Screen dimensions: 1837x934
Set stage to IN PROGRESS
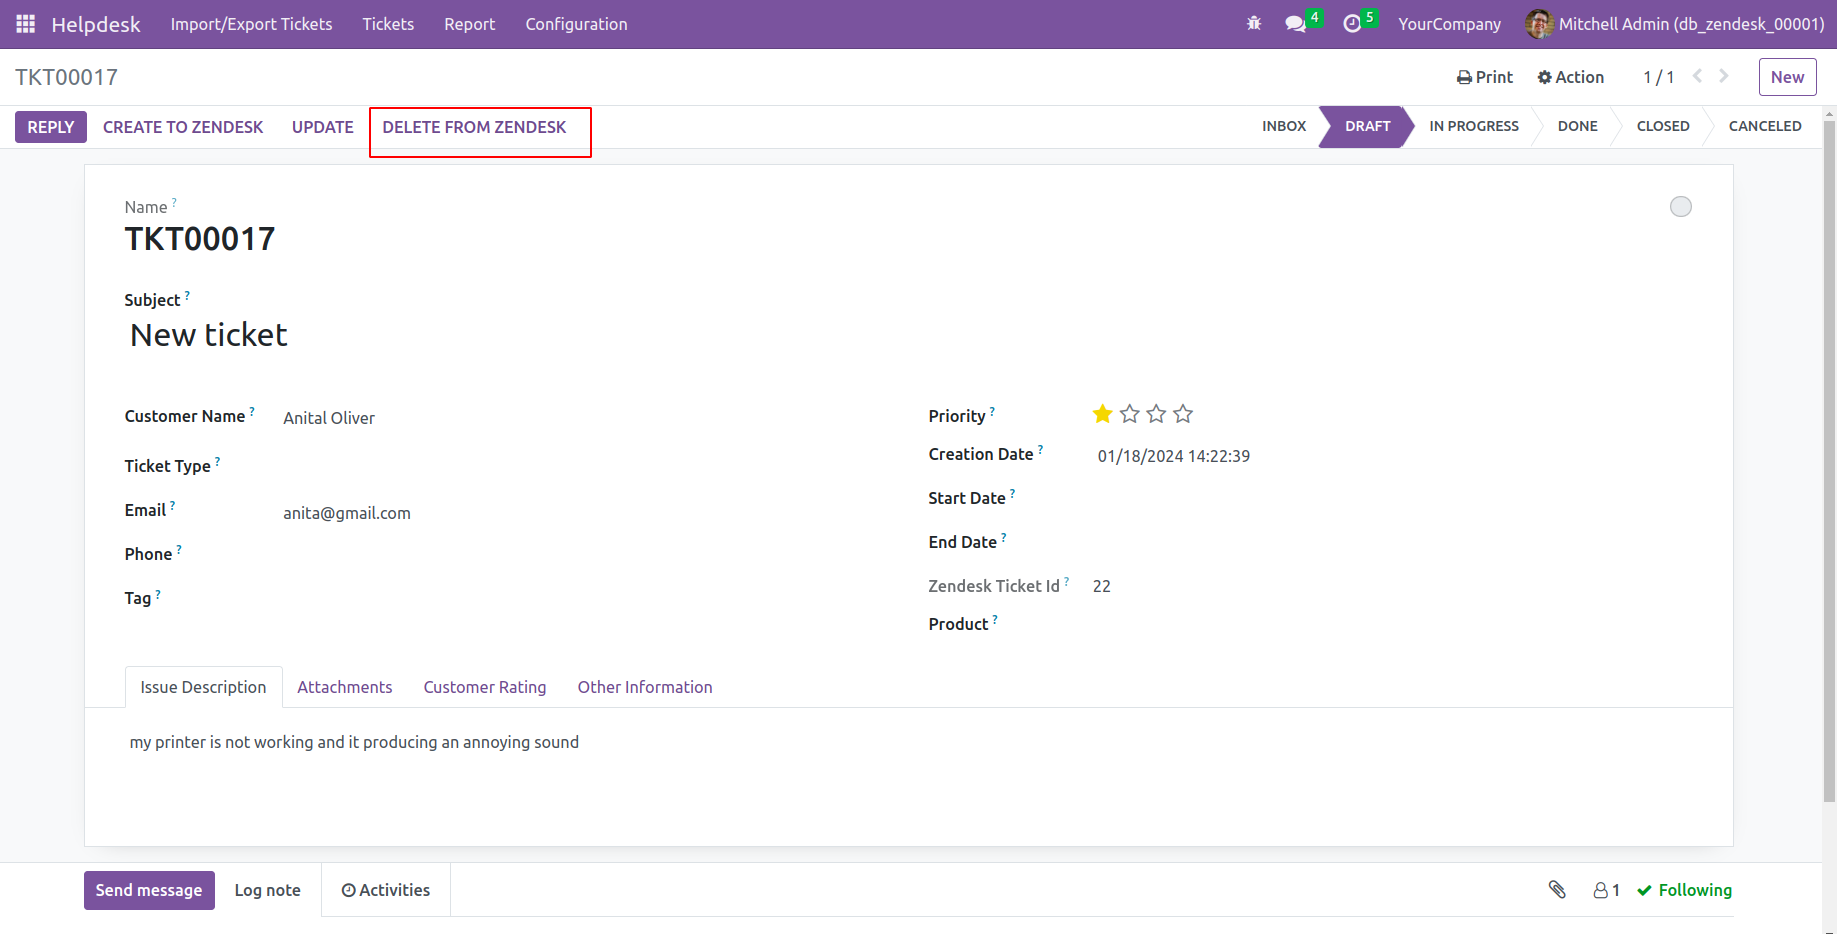coord(1473,126)
